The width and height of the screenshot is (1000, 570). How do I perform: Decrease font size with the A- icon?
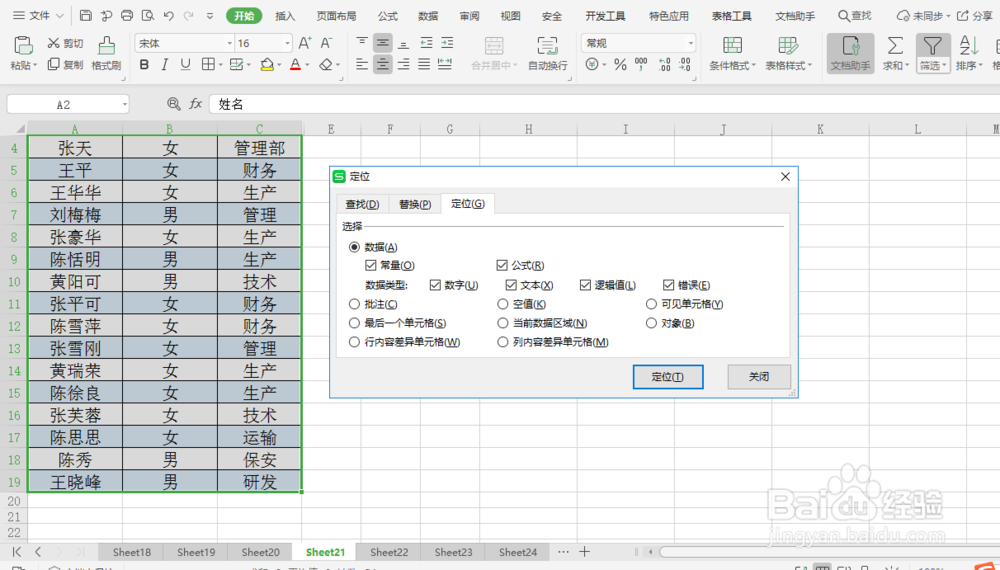pyautogui.click(x=327, y=43)
